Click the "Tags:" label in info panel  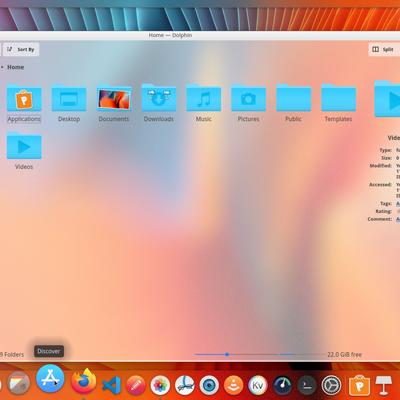[x=386, y=203]
